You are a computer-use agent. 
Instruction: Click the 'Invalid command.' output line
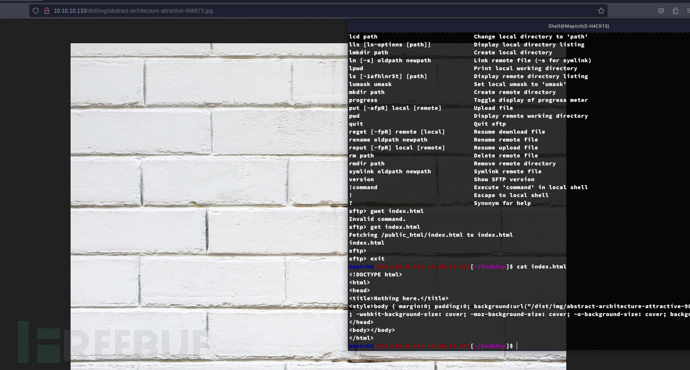(x=377, y=219)
